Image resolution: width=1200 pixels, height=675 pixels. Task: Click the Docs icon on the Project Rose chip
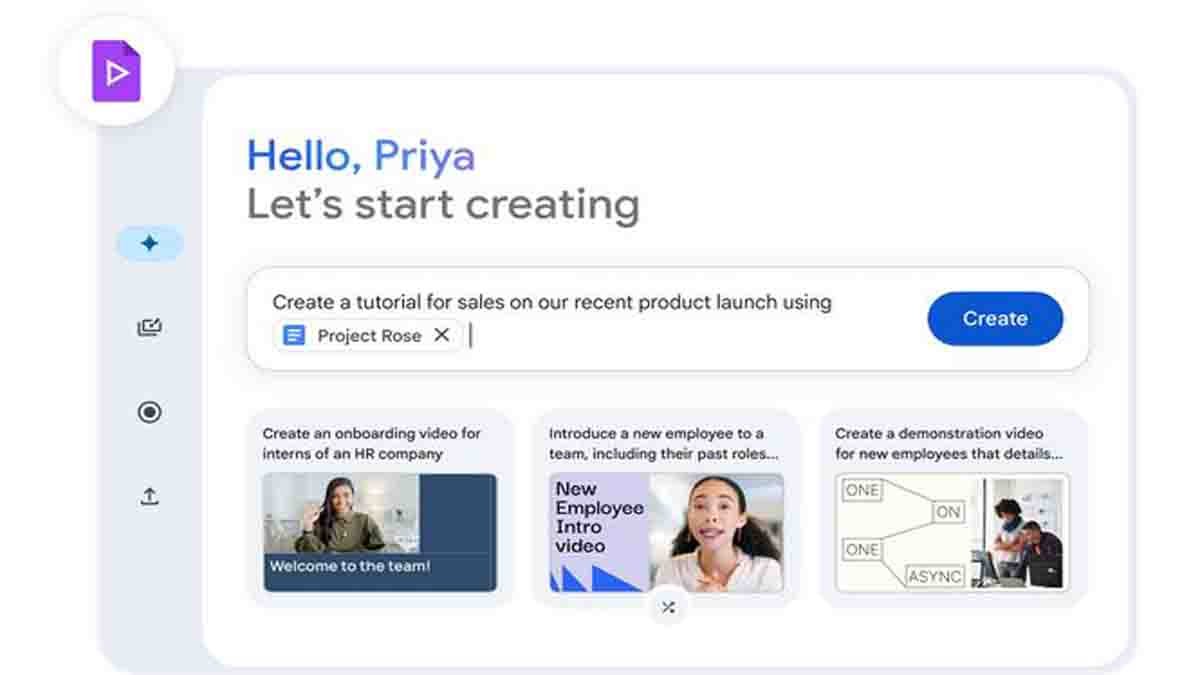(x=295, y=335)
